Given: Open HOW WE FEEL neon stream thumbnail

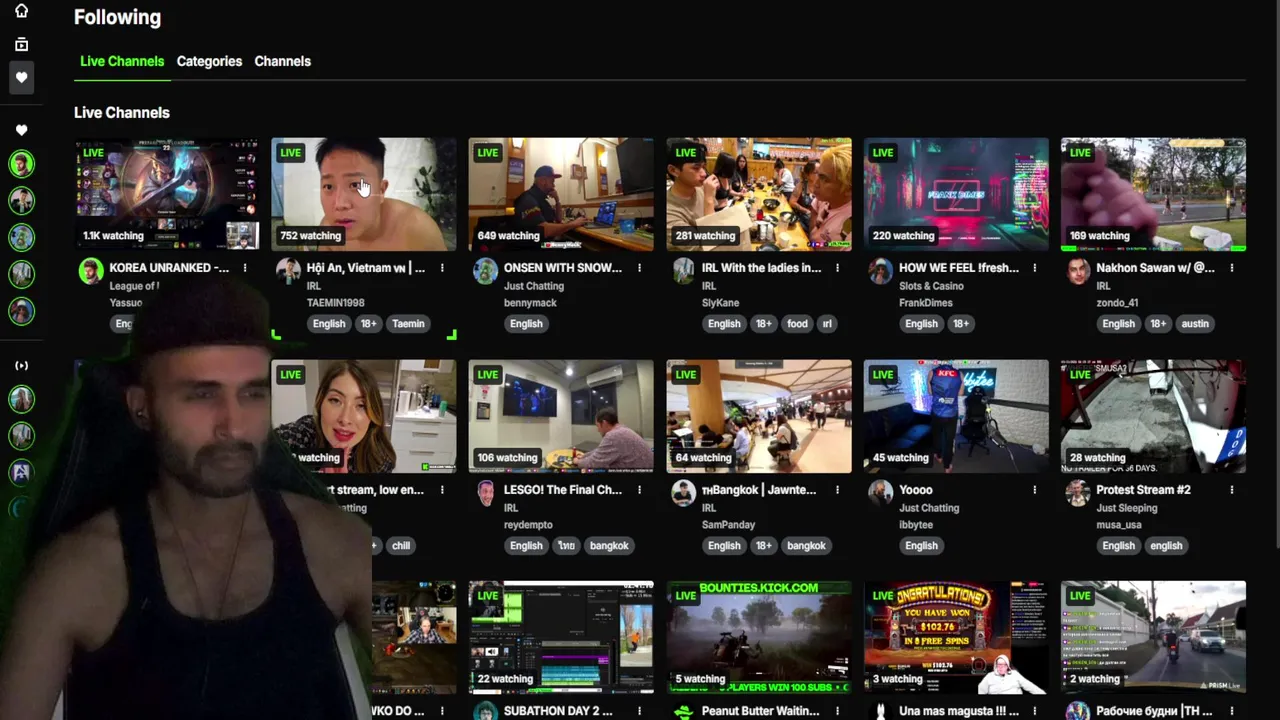Looking at the screenshot, I should tap(956, 194).
